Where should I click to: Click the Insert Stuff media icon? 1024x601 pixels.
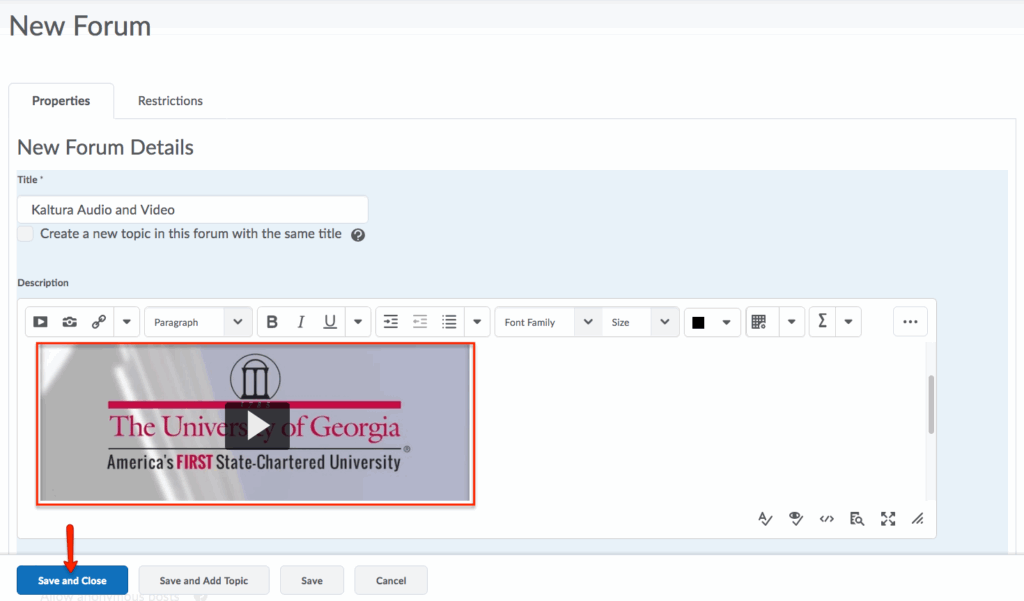(40, 322)
